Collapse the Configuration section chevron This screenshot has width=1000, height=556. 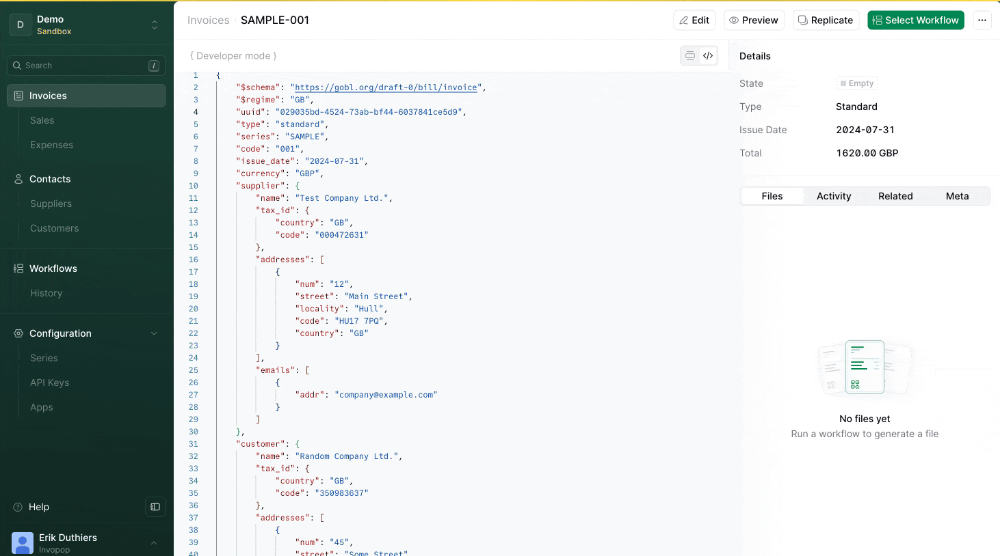[154, 333]
